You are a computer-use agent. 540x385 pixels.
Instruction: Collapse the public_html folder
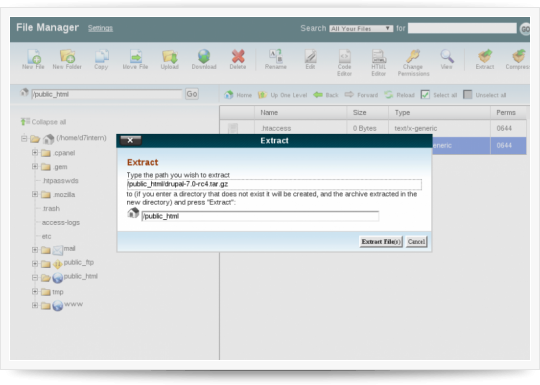click(35, 277)
